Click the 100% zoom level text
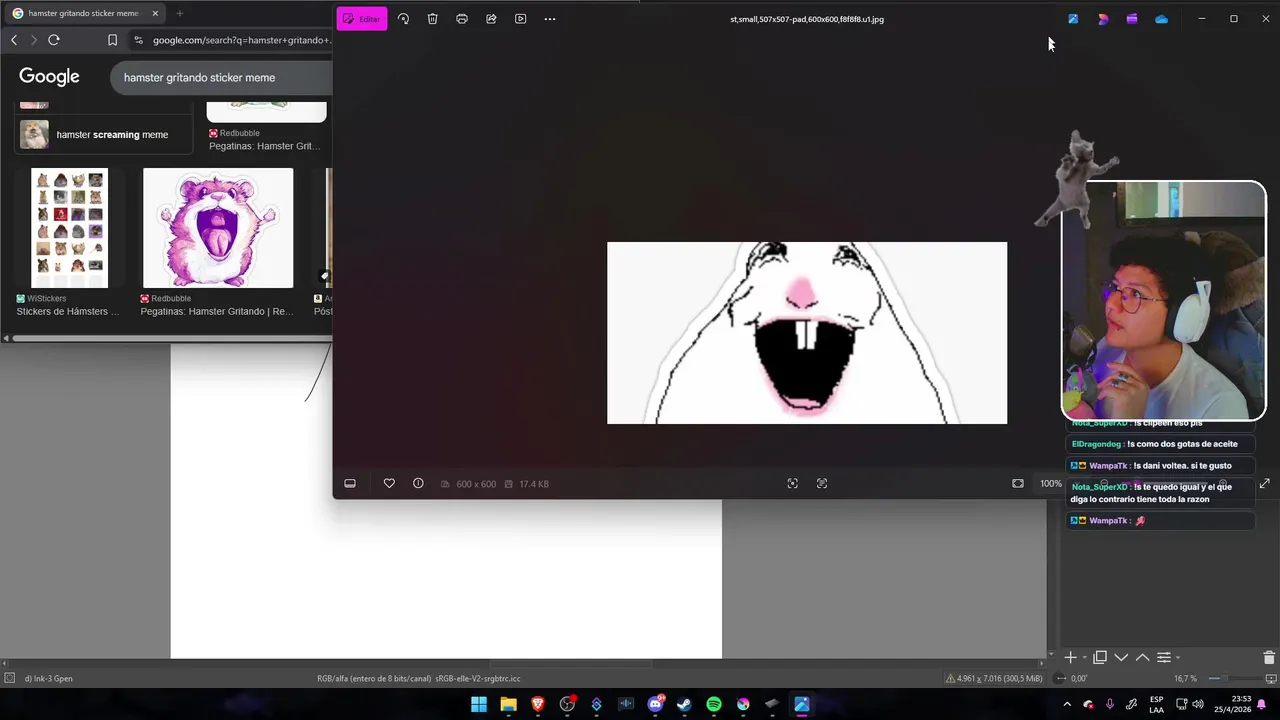 pyautogui.click(x=1050, y=484)
